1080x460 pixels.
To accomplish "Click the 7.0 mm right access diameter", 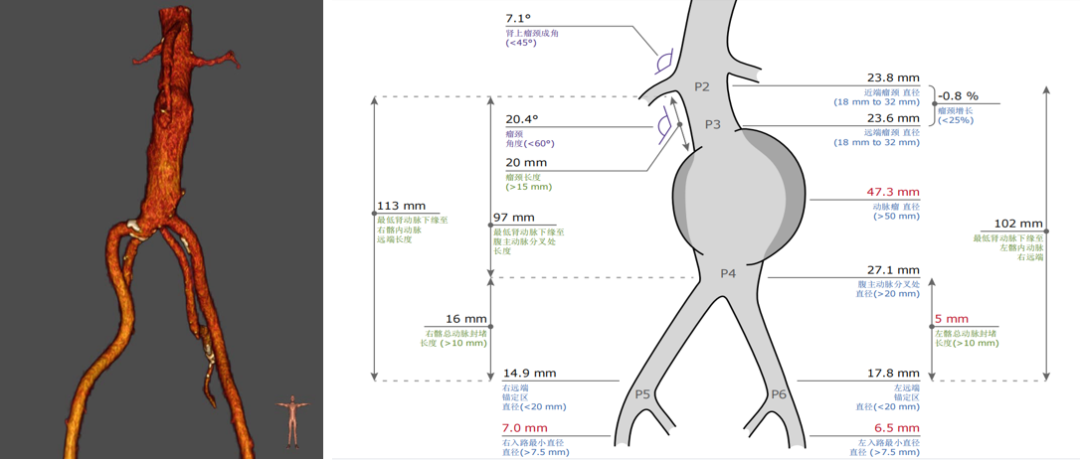I will (523, 427).
